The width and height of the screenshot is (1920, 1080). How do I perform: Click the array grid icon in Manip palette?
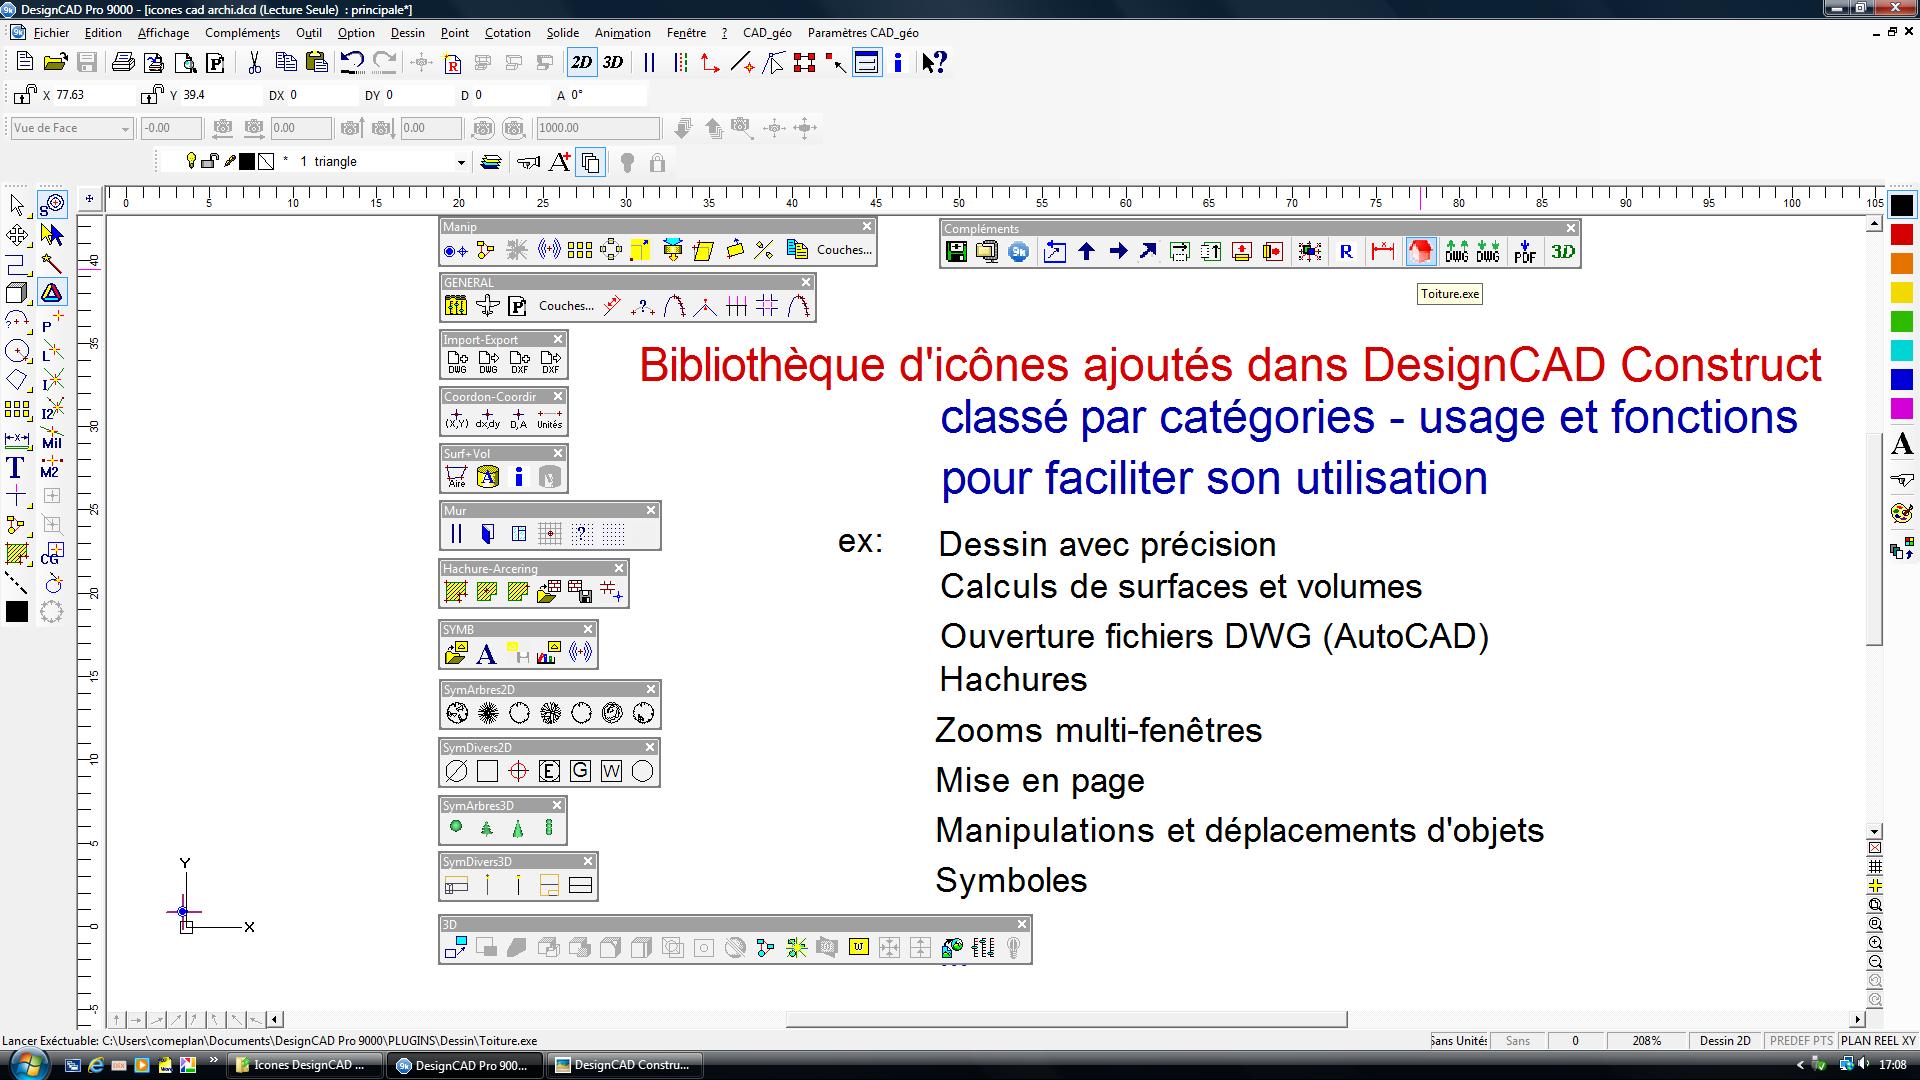(x=579, y=250)
